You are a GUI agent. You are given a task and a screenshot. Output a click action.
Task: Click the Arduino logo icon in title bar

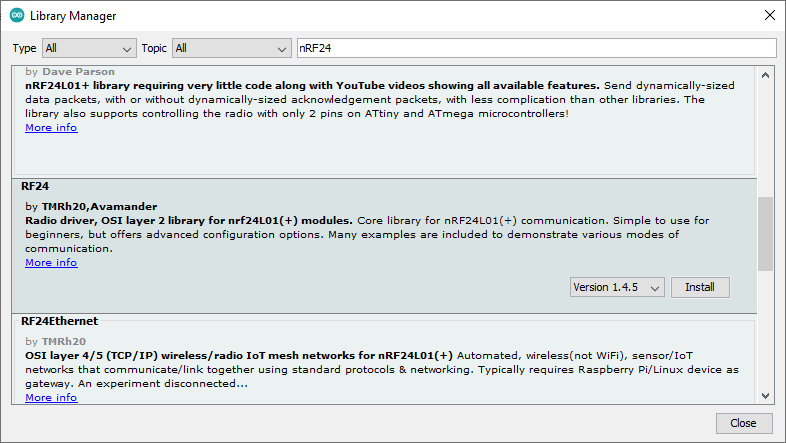coord(17,16)
